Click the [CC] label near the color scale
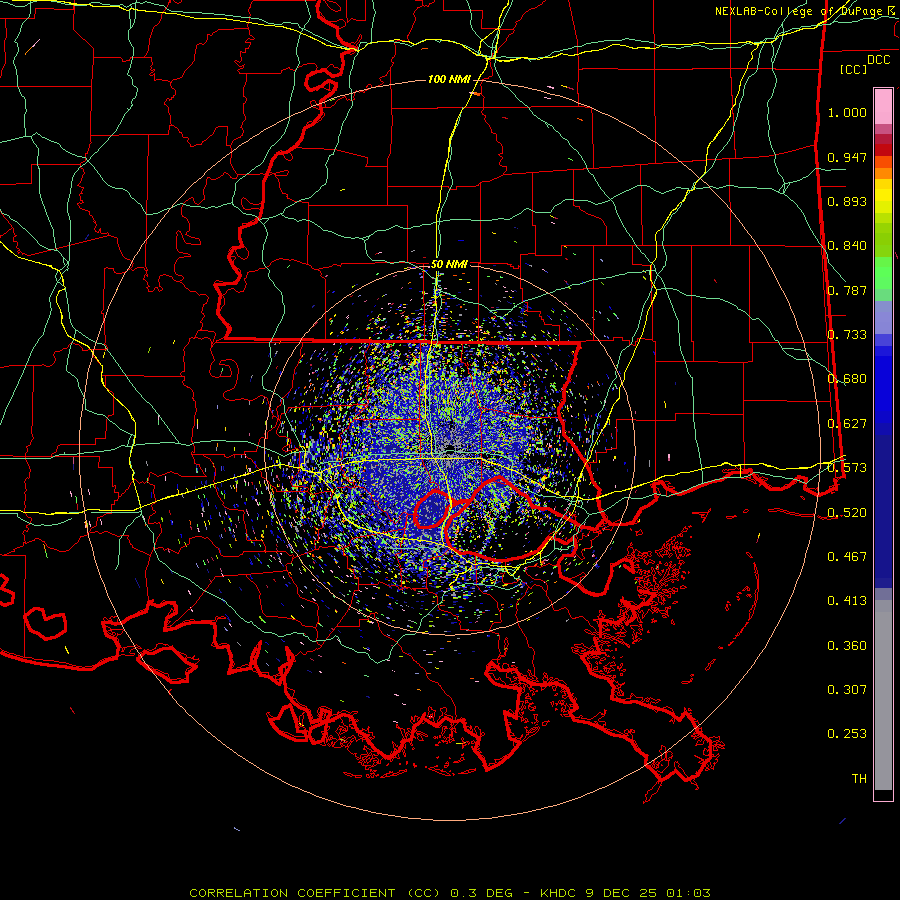 pyautogui.click(x=854, y=69)
